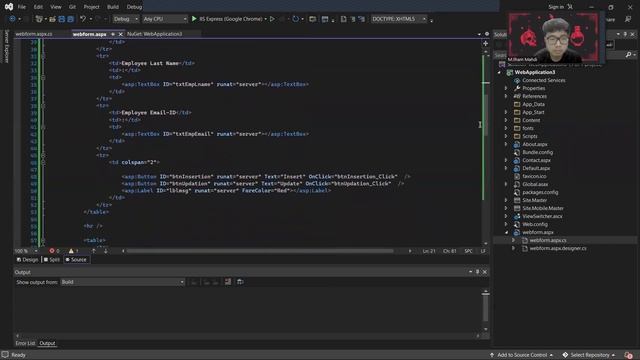Open the Any CPU platform dropdown
The width and height of the screenshot is (640, 360).
[164, 19]
